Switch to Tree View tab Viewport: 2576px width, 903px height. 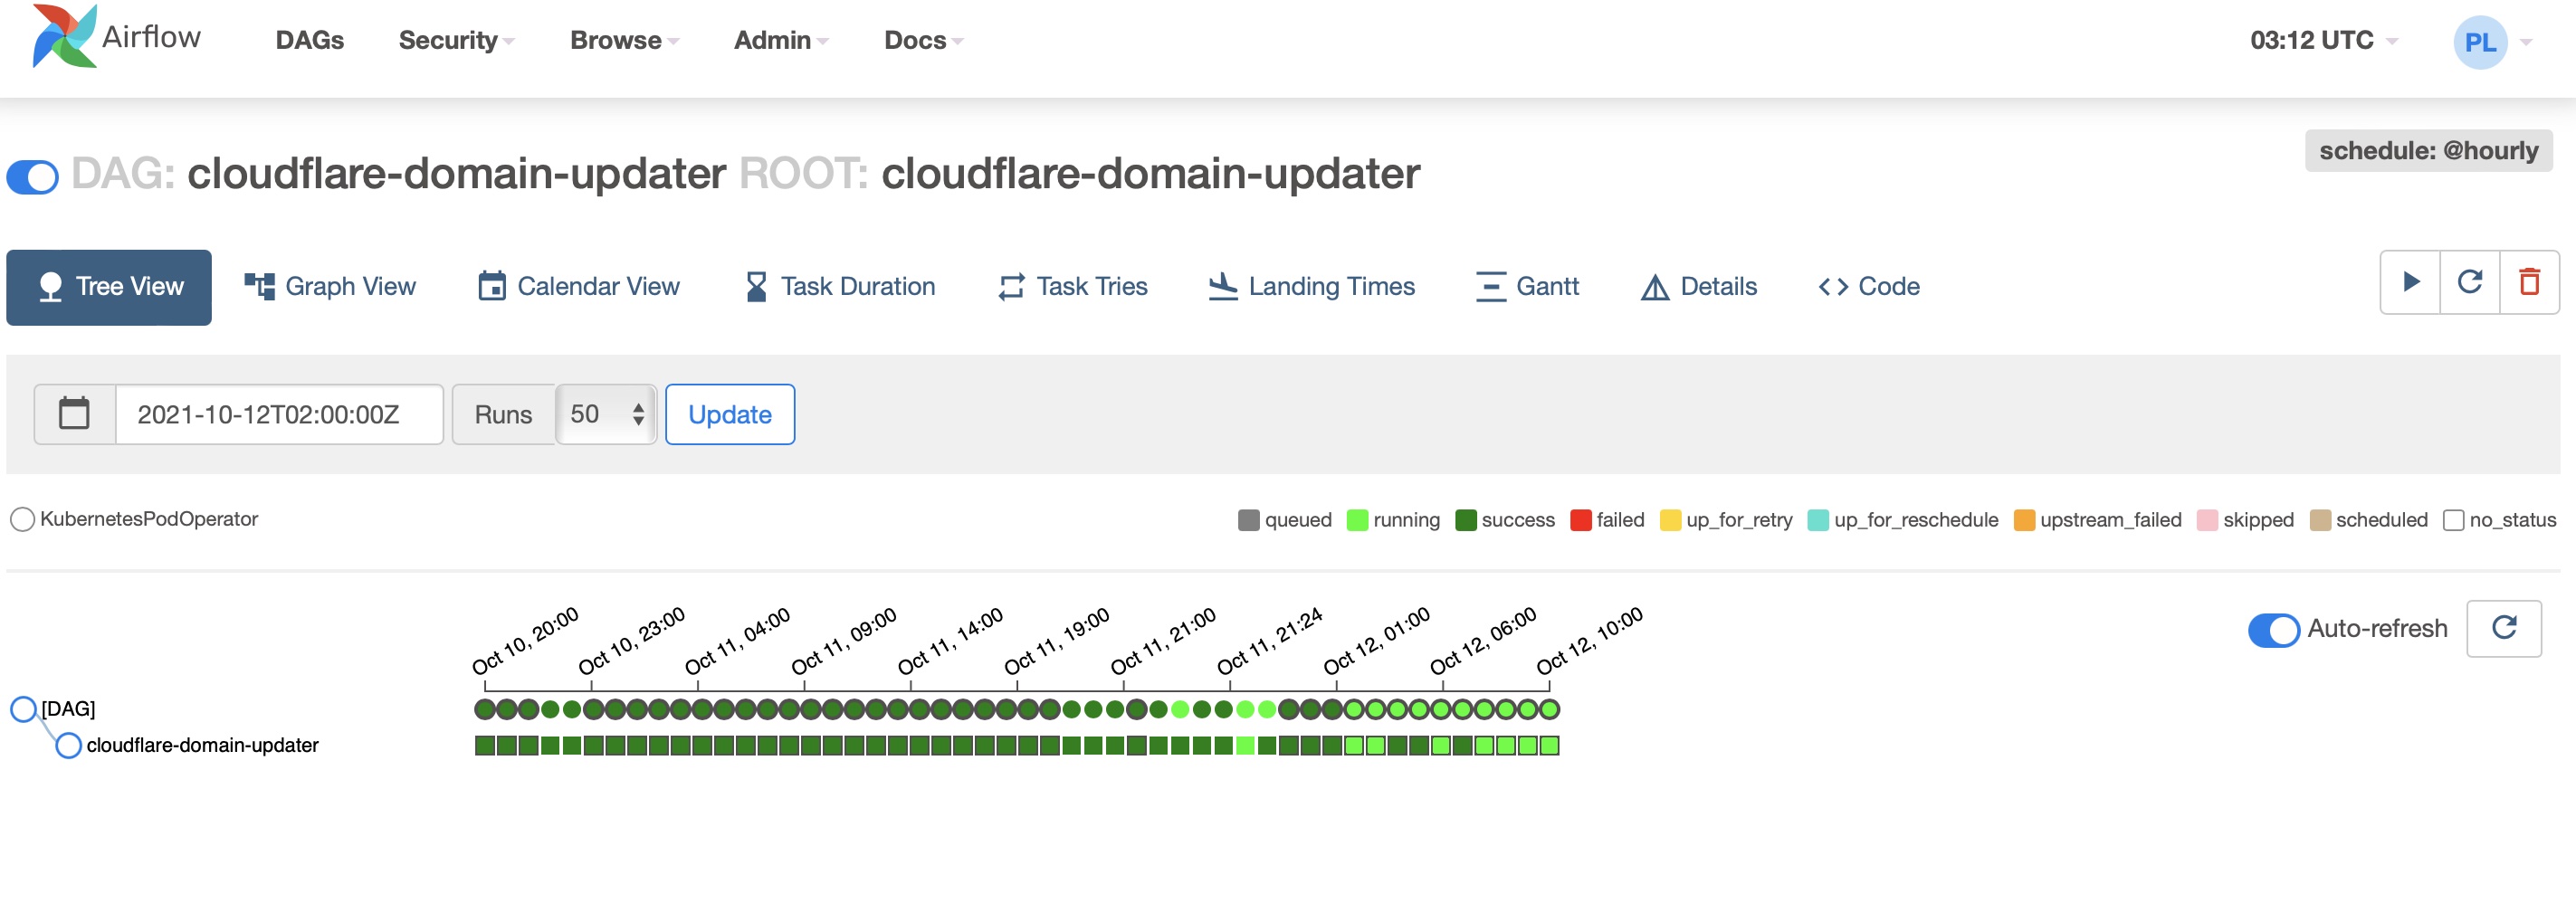point(109,287)
